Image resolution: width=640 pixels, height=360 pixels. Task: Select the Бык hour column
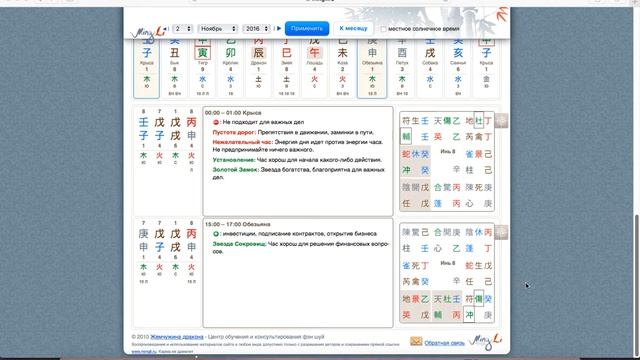point(175,69)
